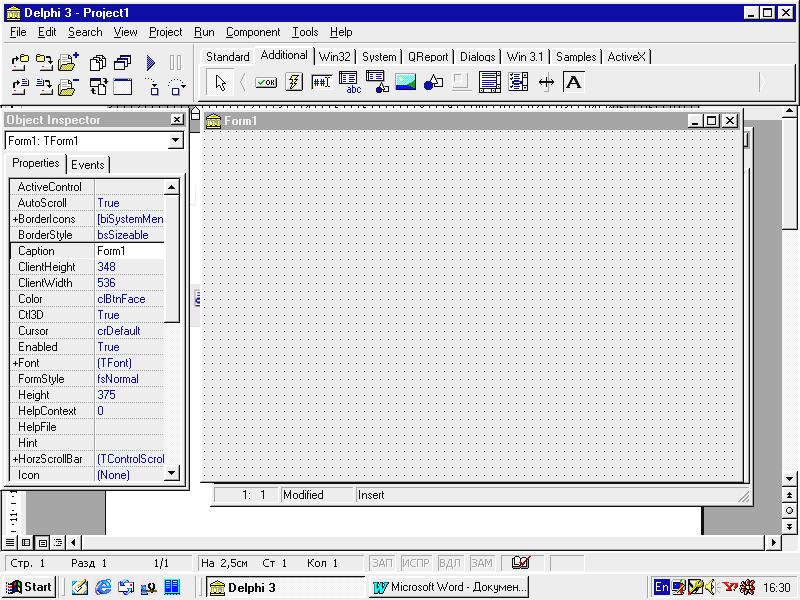Select the Color property value clBtnFace

tap(130, 299)
